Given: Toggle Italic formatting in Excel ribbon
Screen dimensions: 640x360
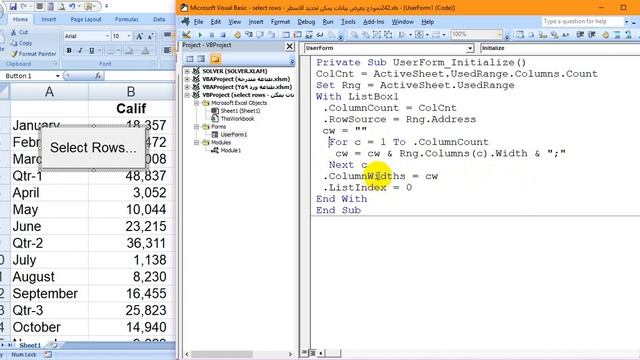Looking at the screenshot, I should 80,51.
